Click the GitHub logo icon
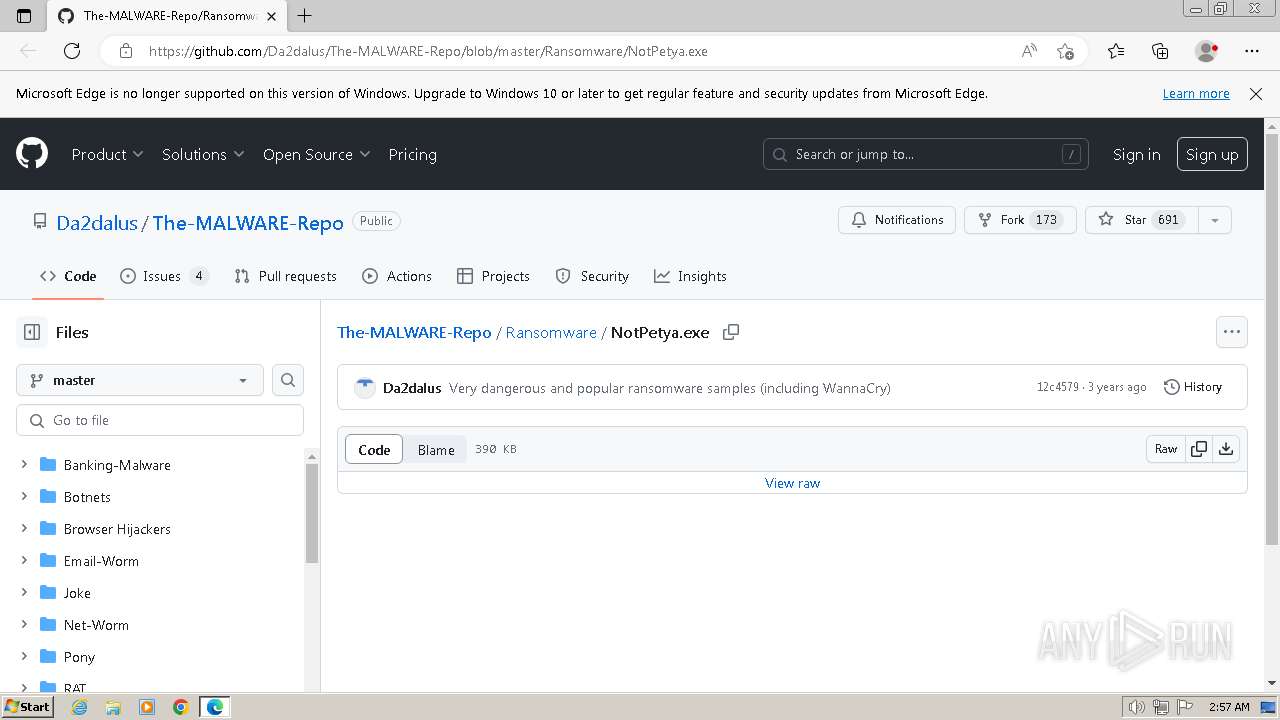 pyautogui.click(x=32, y=154)
